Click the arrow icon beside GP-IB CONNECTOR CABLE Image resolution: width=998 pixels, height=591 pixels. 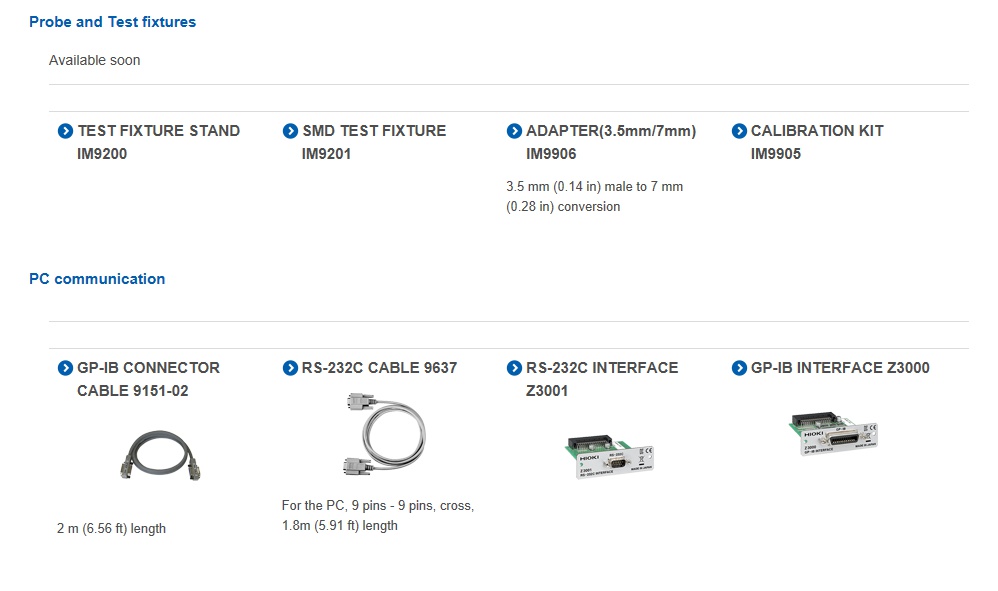pyautogui.click(x=65, y=368)
